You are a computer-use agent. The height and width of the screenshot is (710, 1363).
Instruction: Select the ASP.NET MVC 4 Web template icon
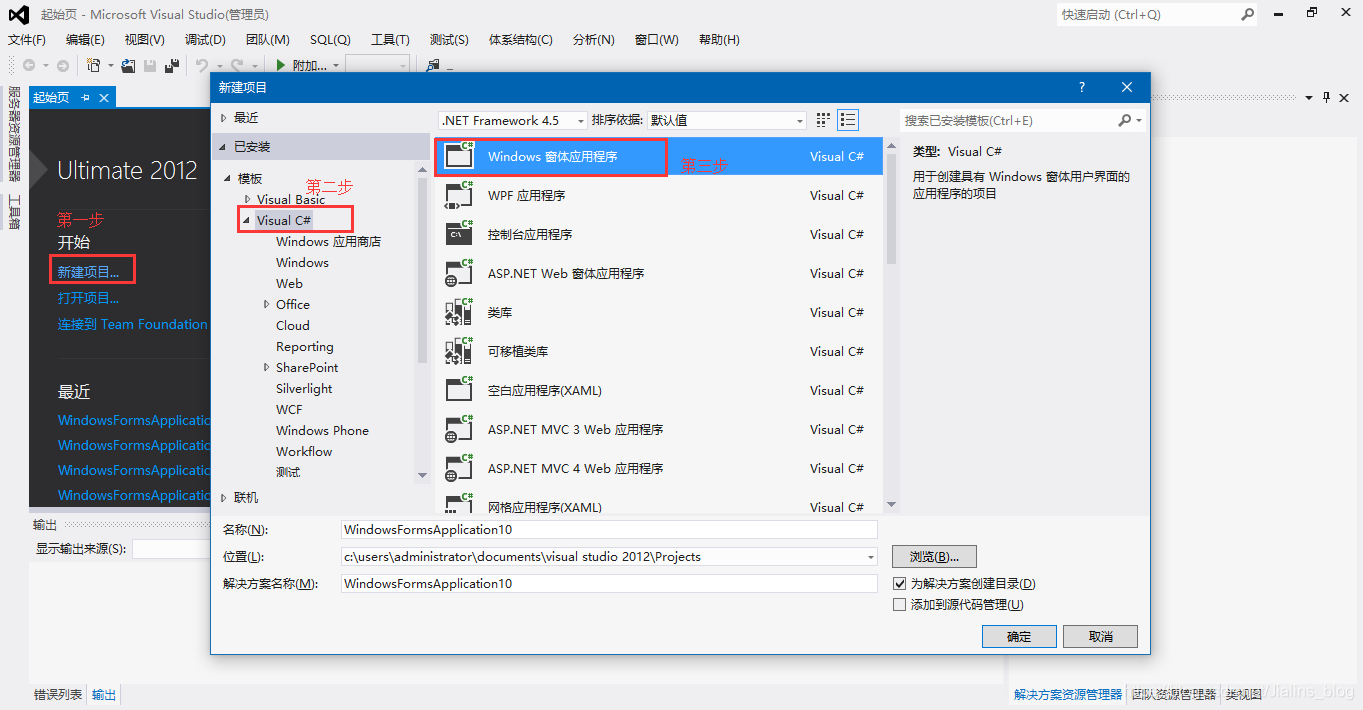click(x=458, y=468)
